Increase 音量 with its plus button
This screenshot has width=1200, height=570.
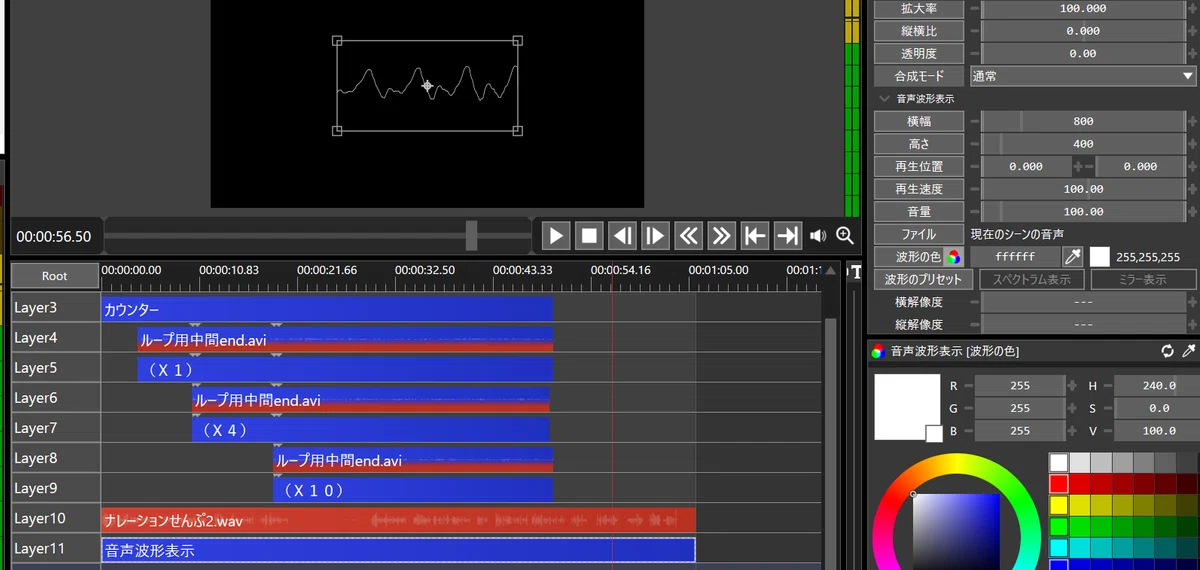1192,211
